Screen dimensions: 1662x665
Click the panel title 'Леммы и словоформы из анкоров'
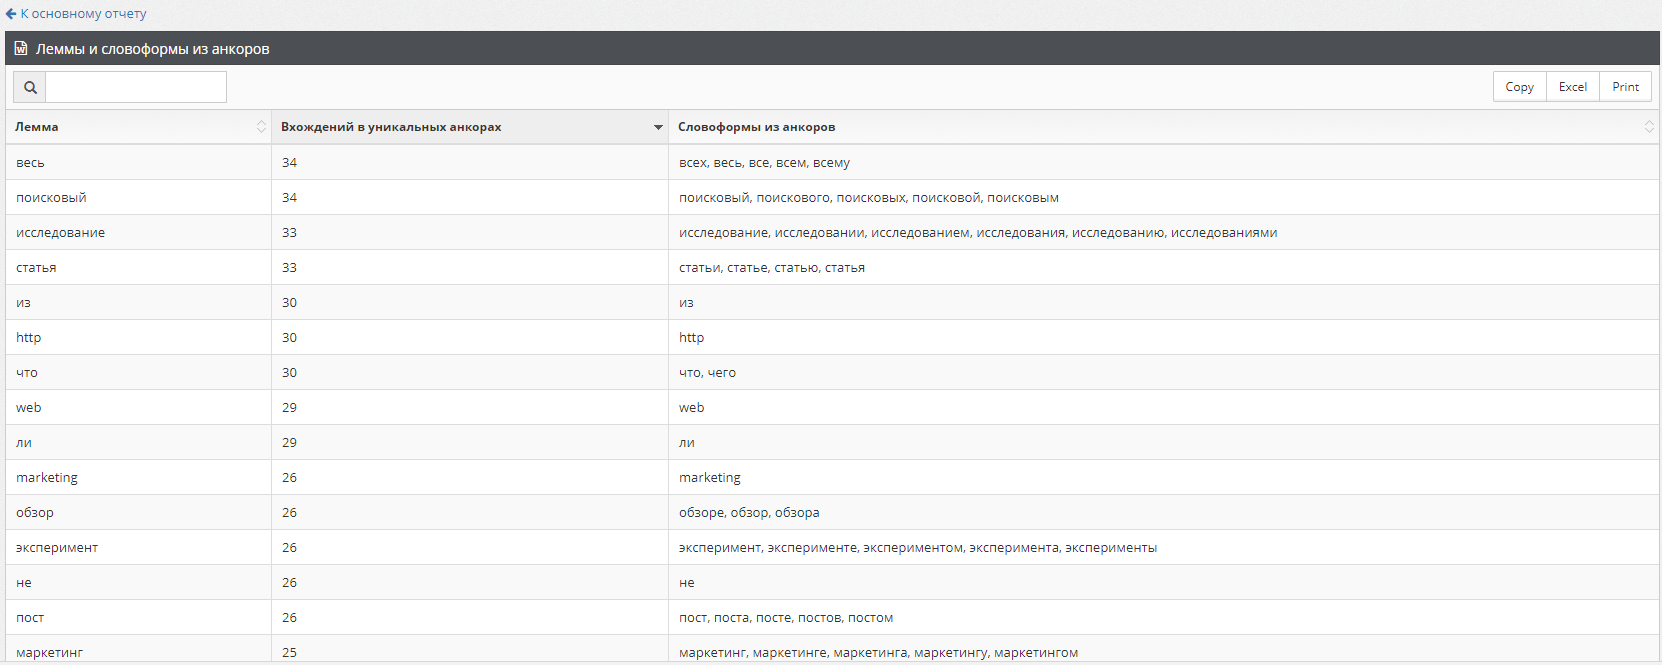[153, 49]
